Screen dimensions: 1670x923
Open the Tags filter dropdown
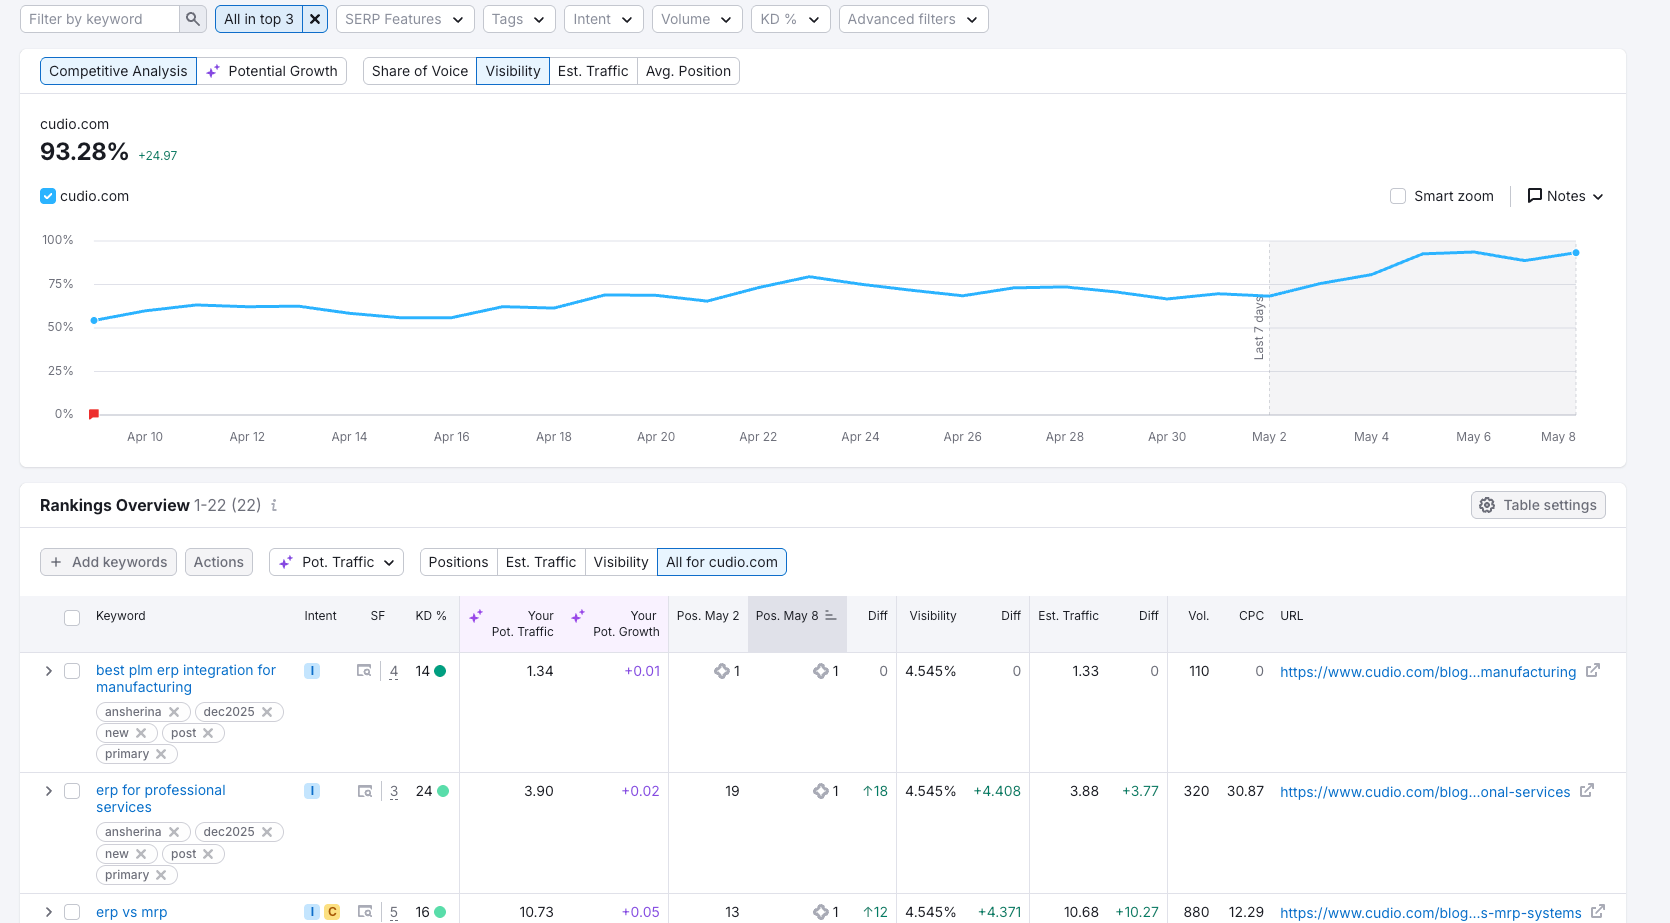(x=518, y=19)
